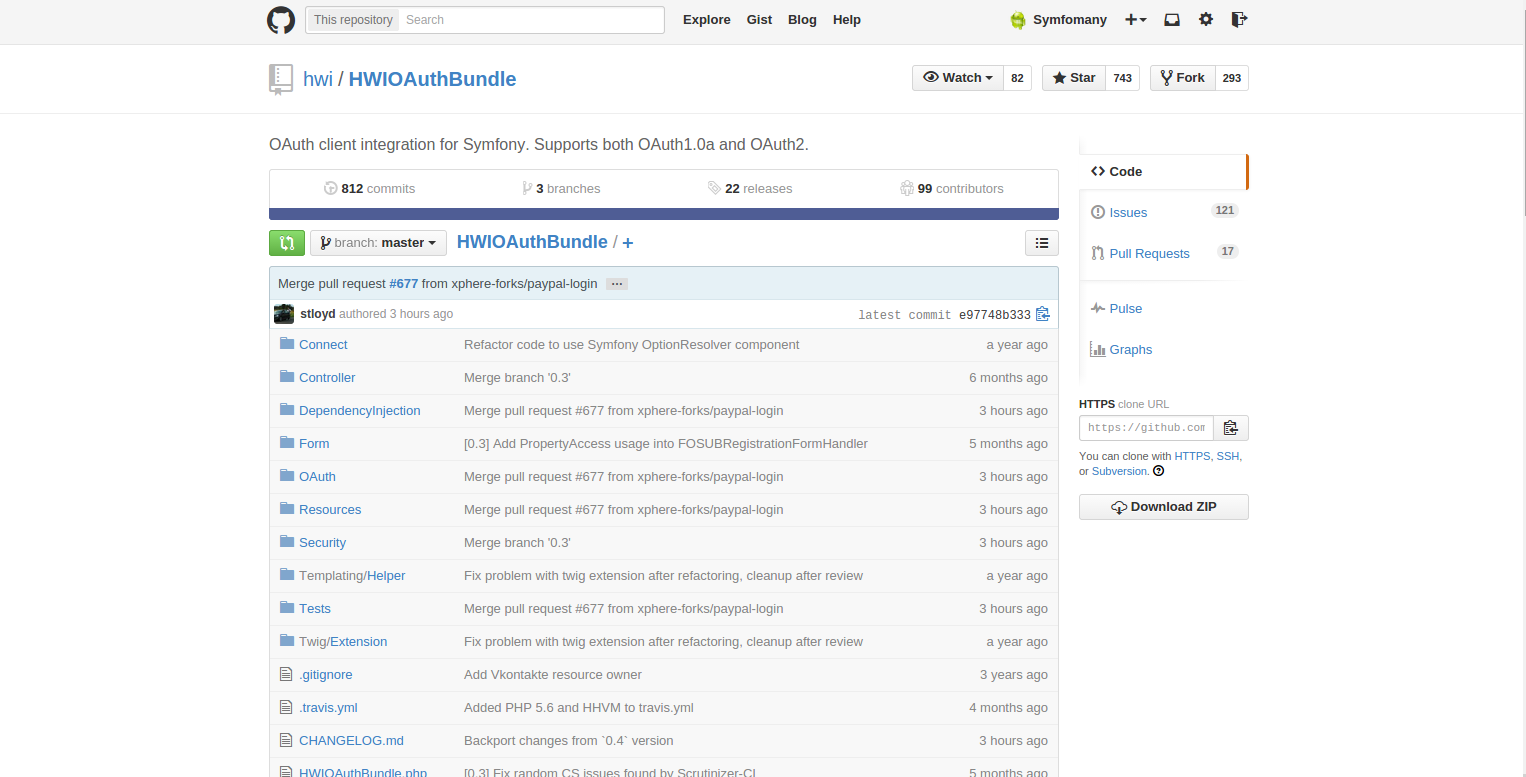Open commit 'Add Vkontakte resource owner'
Image resolution: width=1526 pixels, height=777 pixels.
[x=553, y=674]
